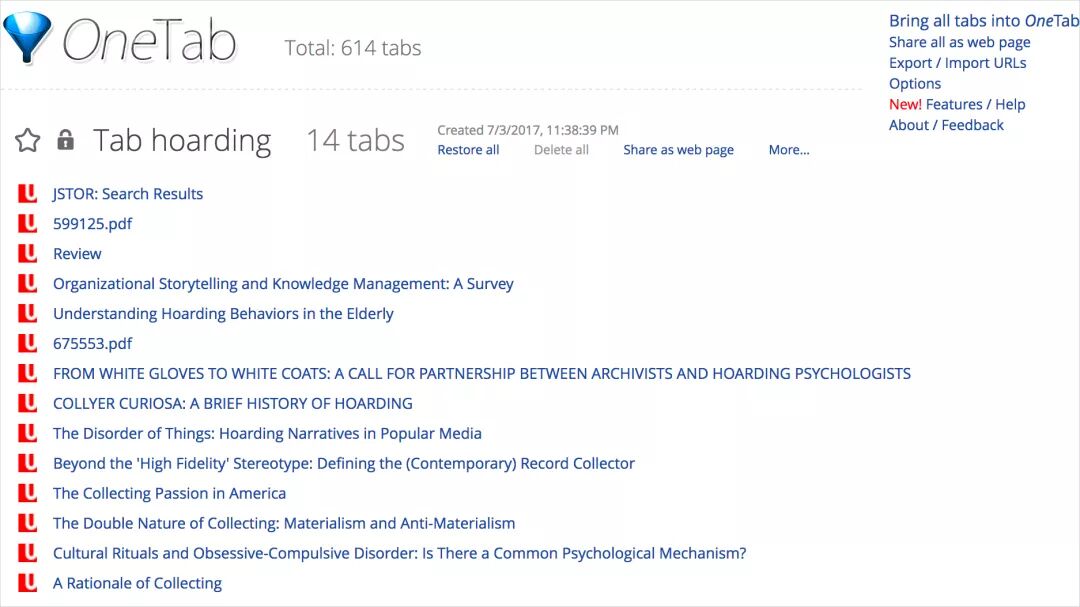Click favicon beside Beyond the 'High Fidelity' entry
Viewport: 1080px width, 607px height.
(28, 463)
